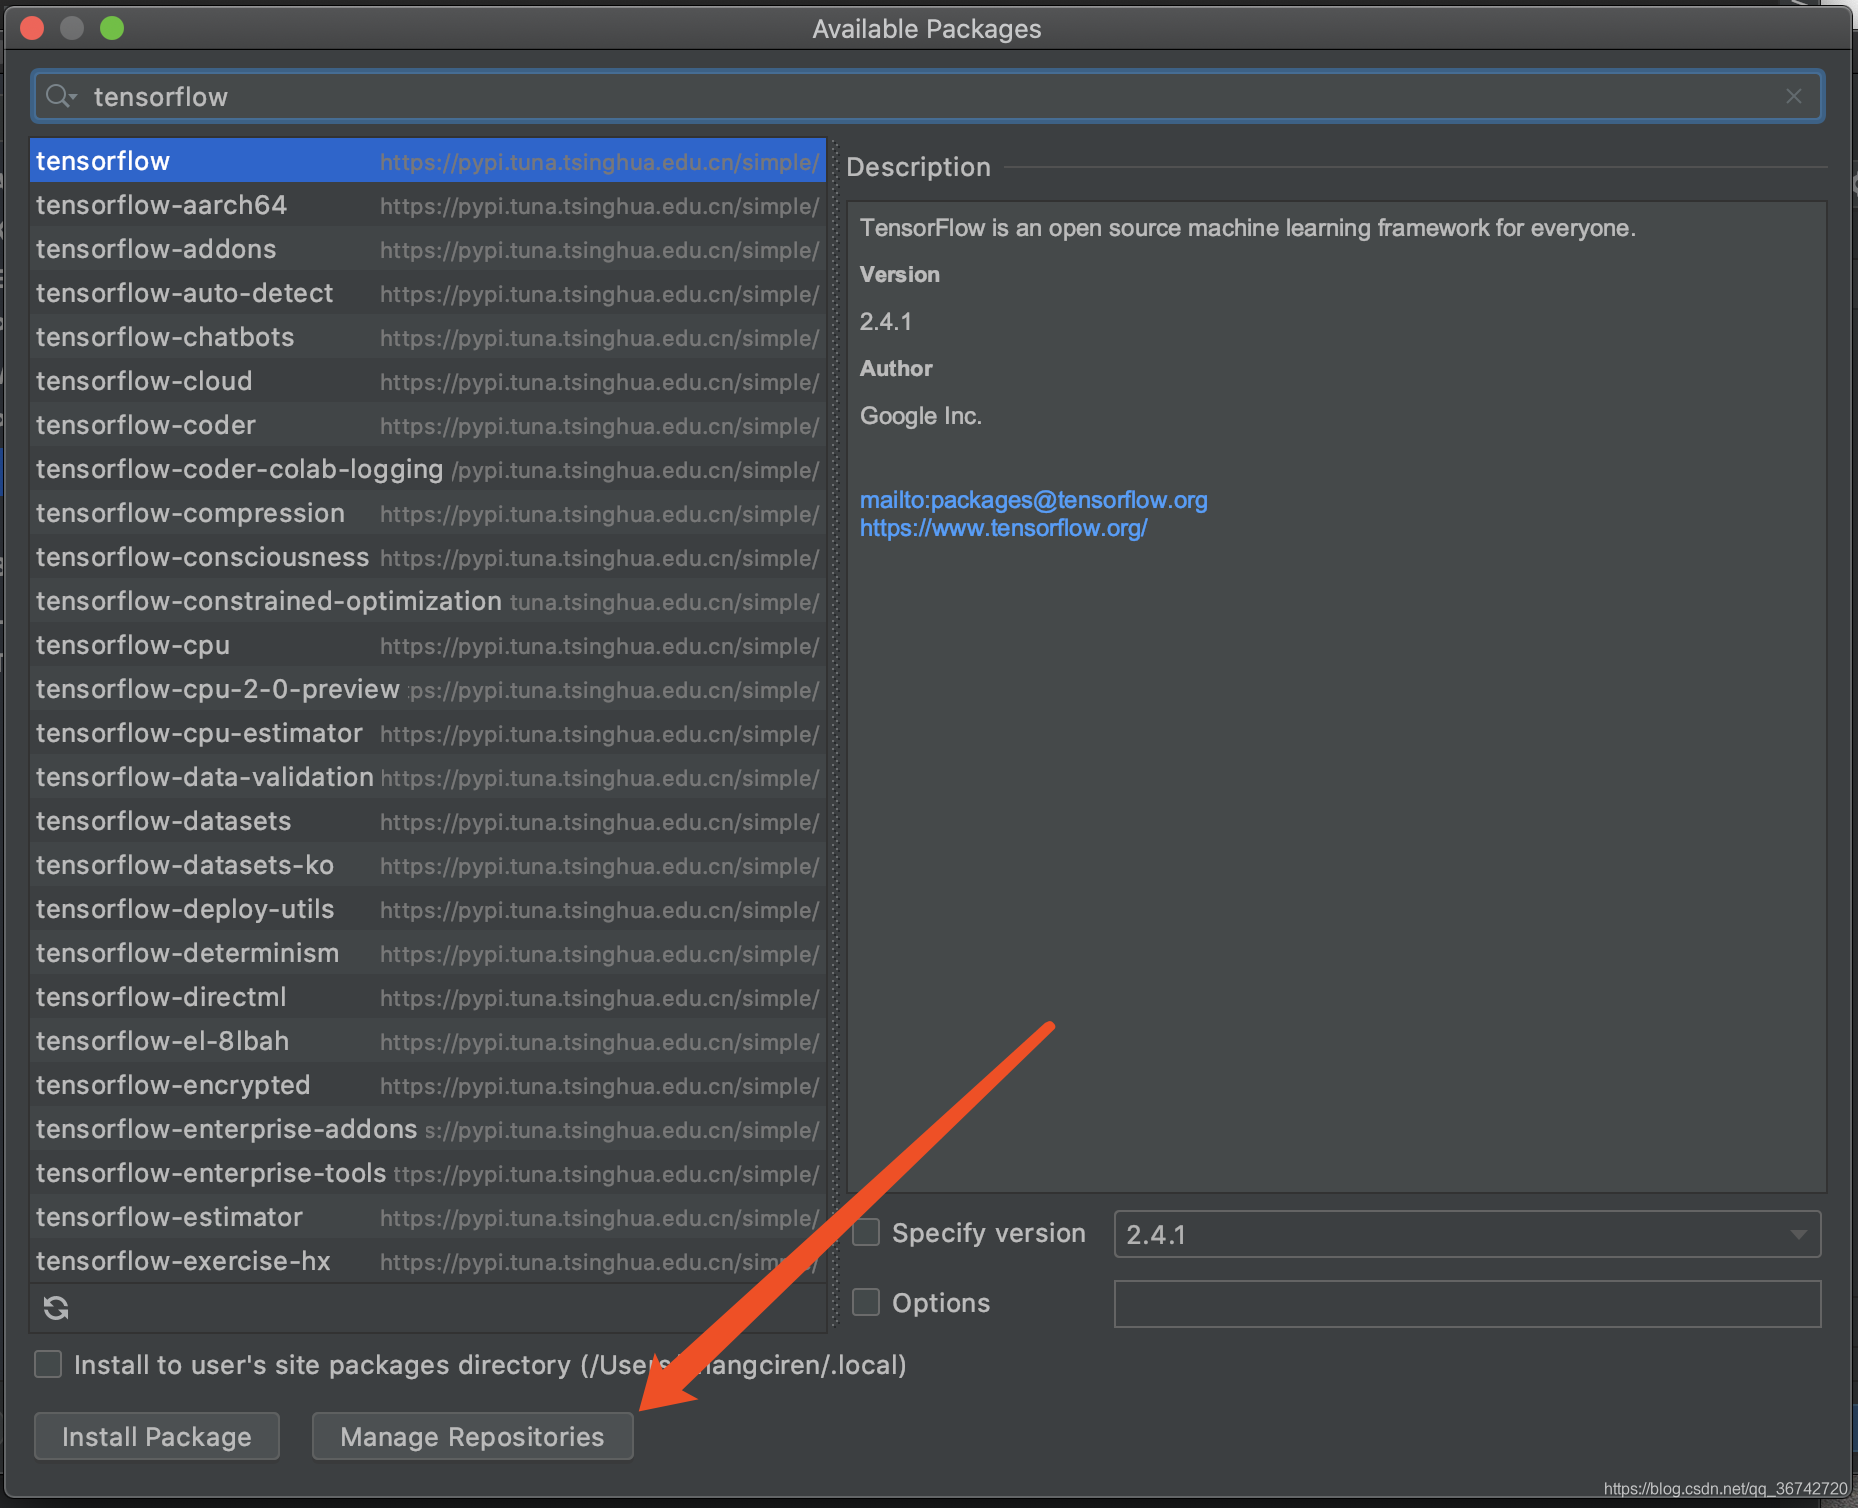Open the https://www.tensorflow.org/ link
This screenshot has height=1508, width=1858.
1003,527
